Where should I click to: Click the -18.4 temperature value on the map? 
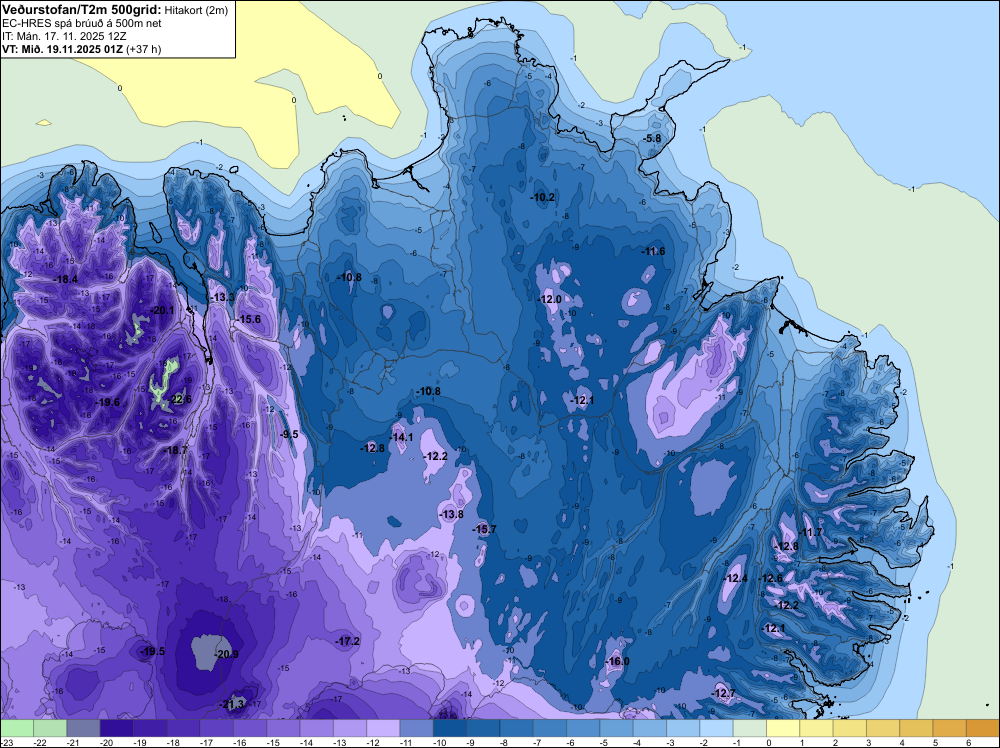click(66, 279)
